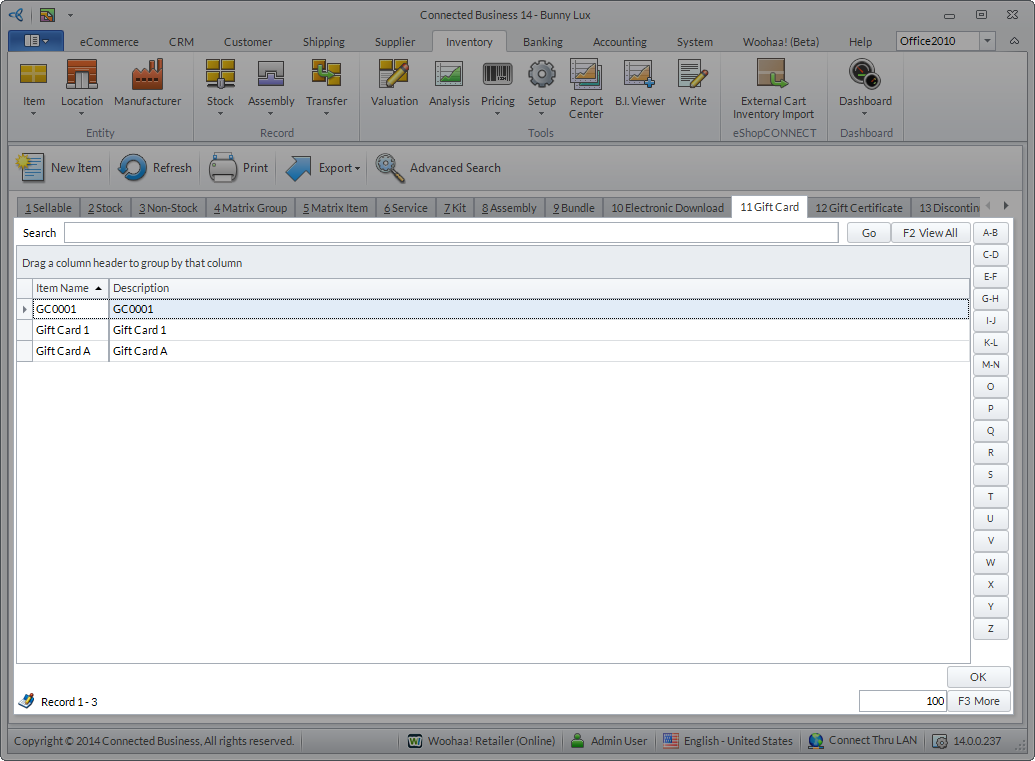The image size is (1035, 761).
Task: Collapse the ribbon with the up chevron
Action: [x=1014, y=41]
